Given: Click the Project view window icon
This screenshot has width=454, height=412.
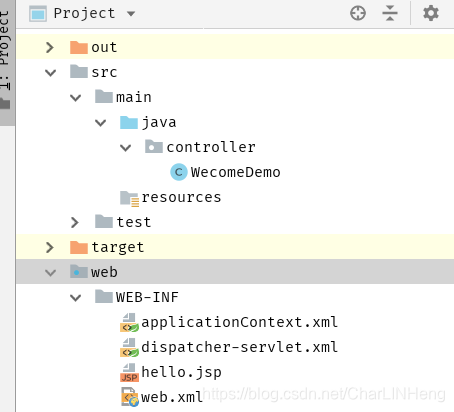Looking at the screenshot, I should pyautogui.click(x=38, y=14).
